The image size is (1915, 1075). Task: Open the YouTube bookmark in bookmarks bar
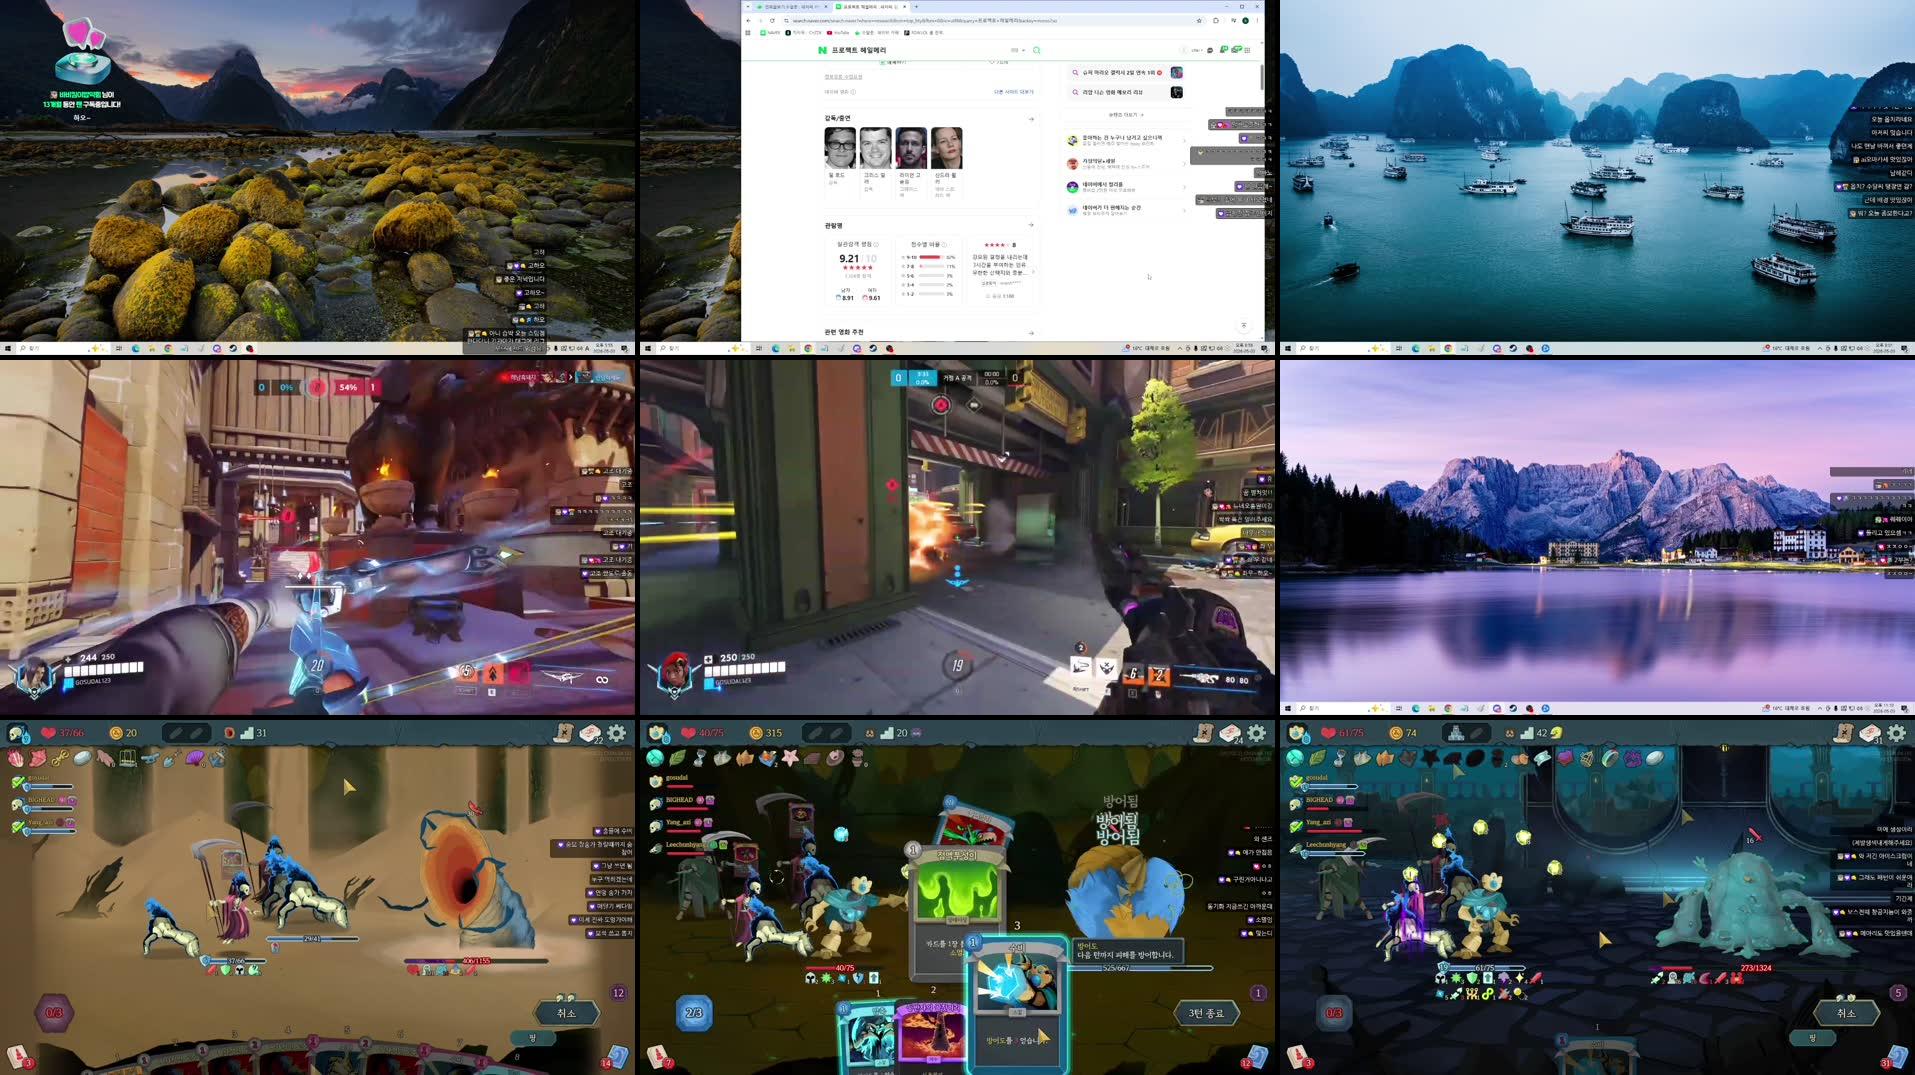pos(838,33)
